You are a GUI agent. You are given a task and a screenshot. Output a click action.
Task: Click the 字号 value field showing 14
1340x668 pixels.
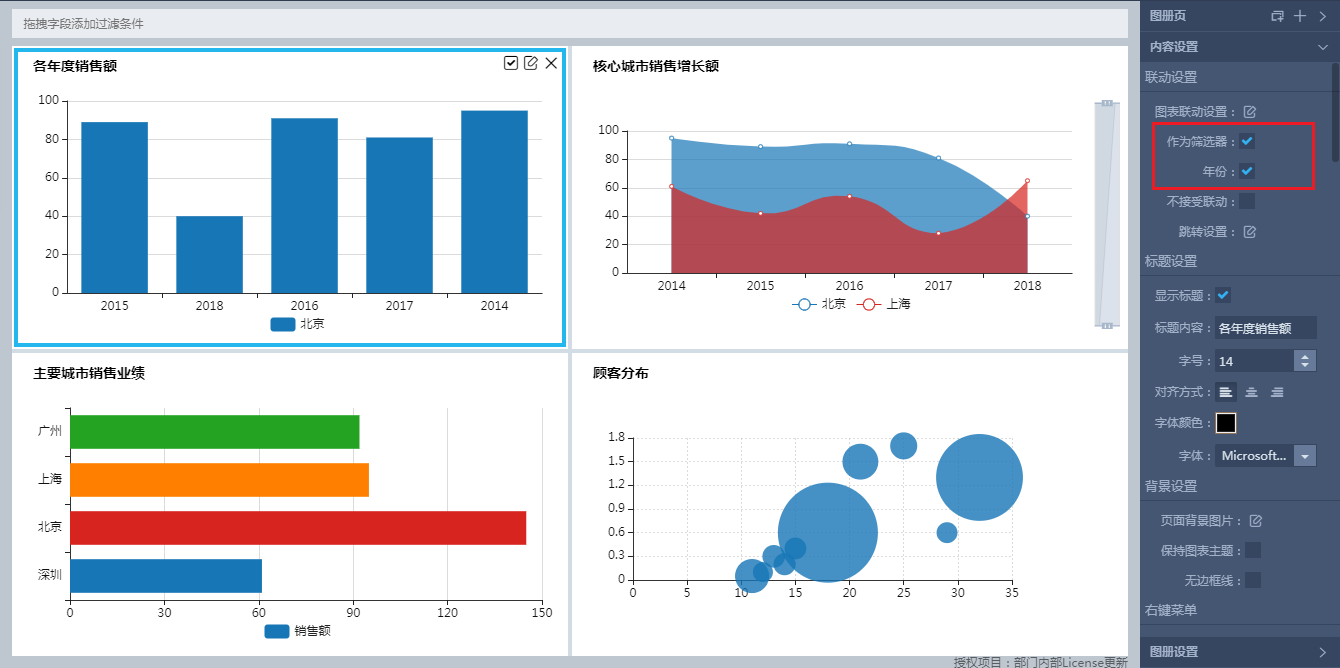point(1254,360)
